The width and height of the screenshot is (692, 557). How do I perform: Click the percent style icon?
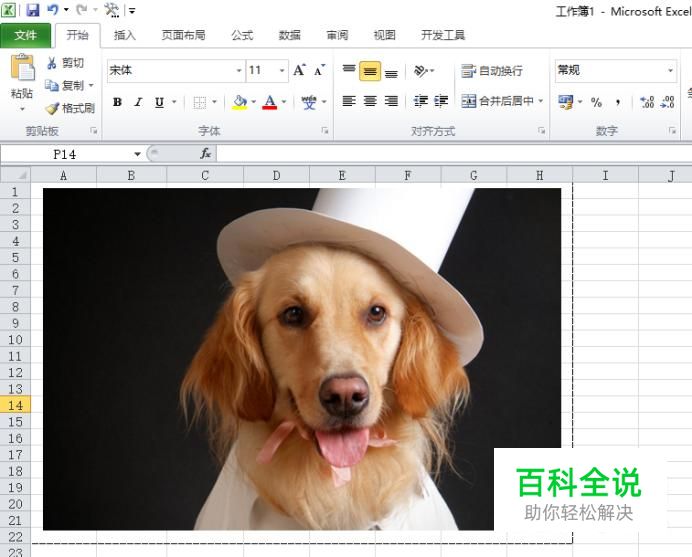[596, 102]
